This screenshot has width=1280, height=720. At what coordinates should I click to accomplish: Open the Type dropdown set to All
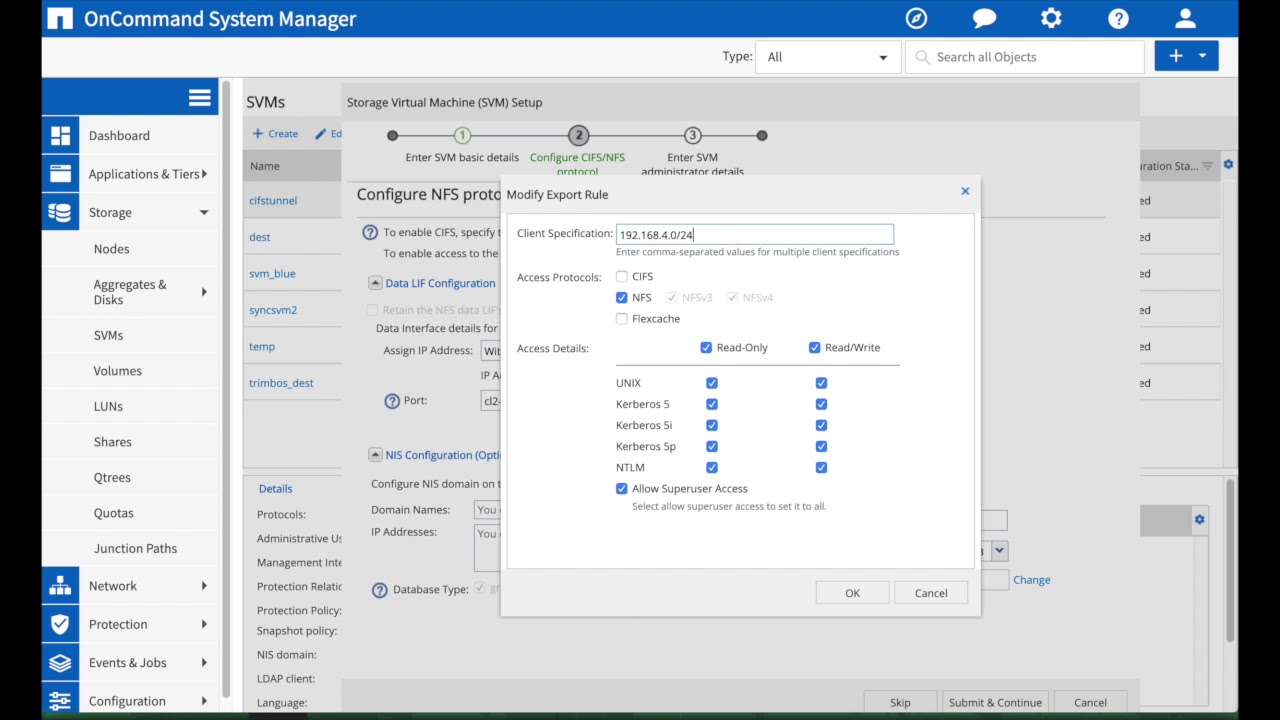pos(828,57)
